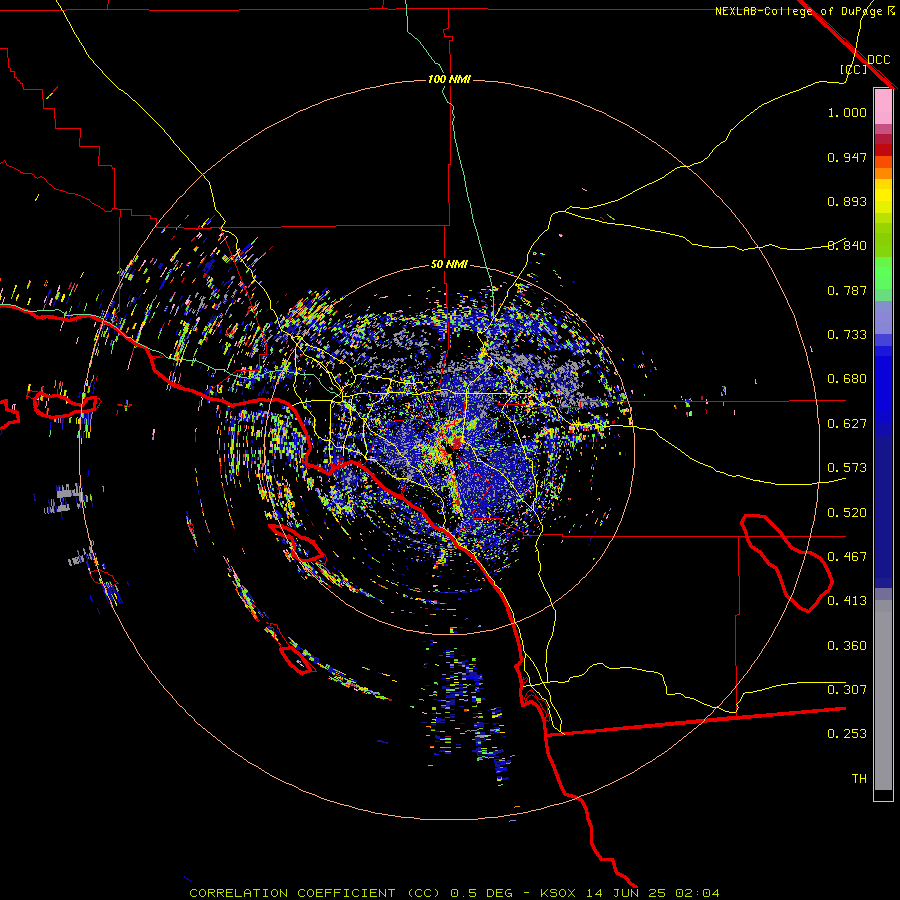Click the "100 NMI" range ring label

[449, 79]
